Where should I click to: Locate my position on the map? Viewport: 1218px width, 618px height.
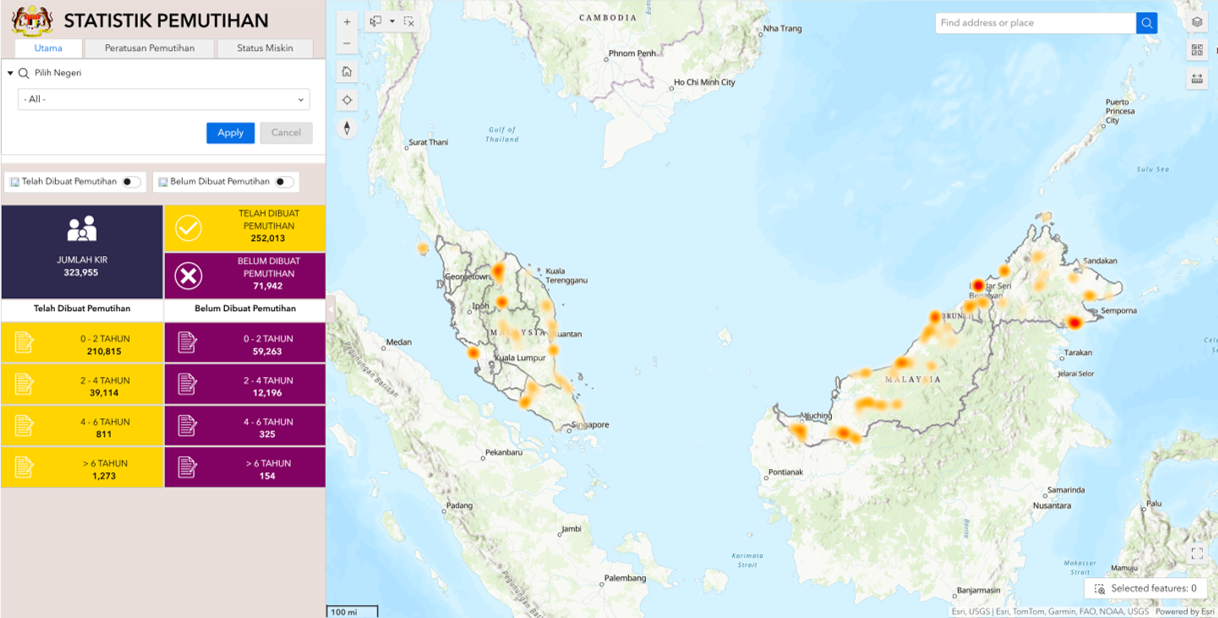point(347,100)
